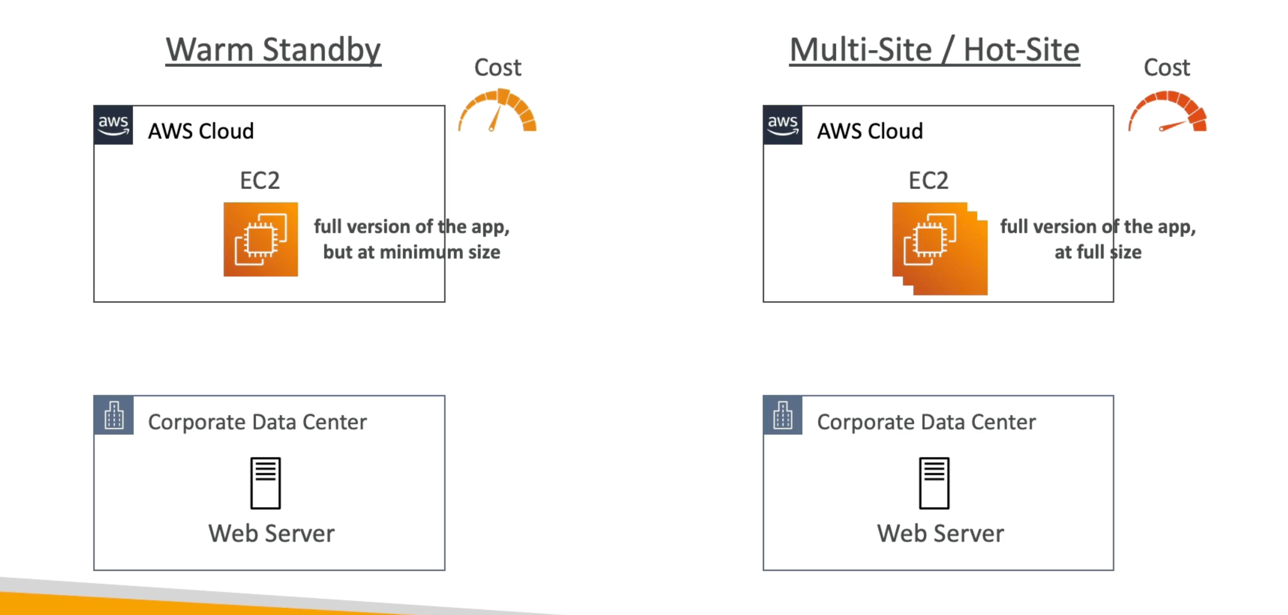Click the AWS Cloud label in the Warm Standby box
Screen dimensions: 1288x615
201,131
